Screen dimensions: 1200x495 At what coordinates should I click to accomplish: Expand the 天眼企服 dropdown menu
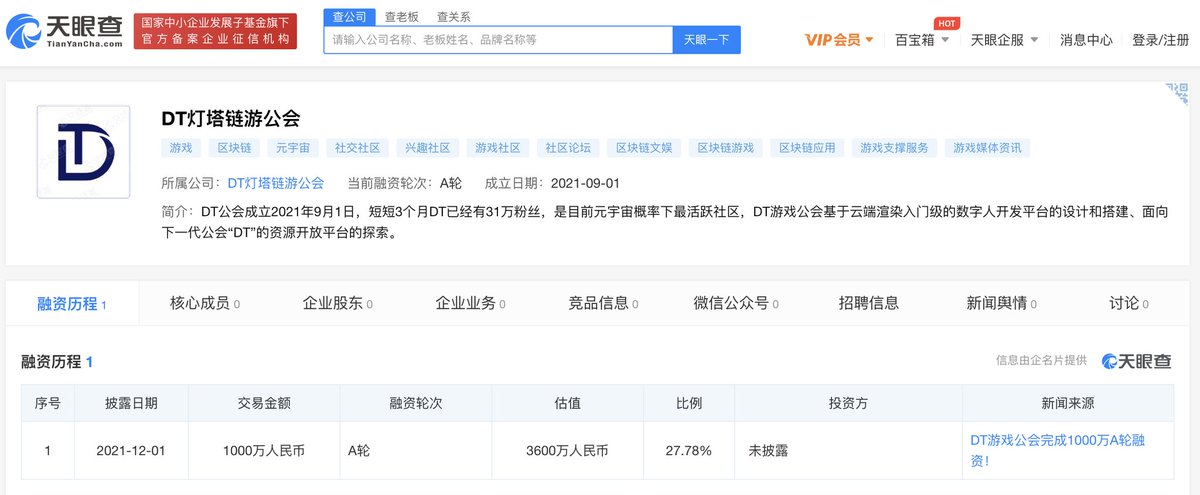(1004, 40)
